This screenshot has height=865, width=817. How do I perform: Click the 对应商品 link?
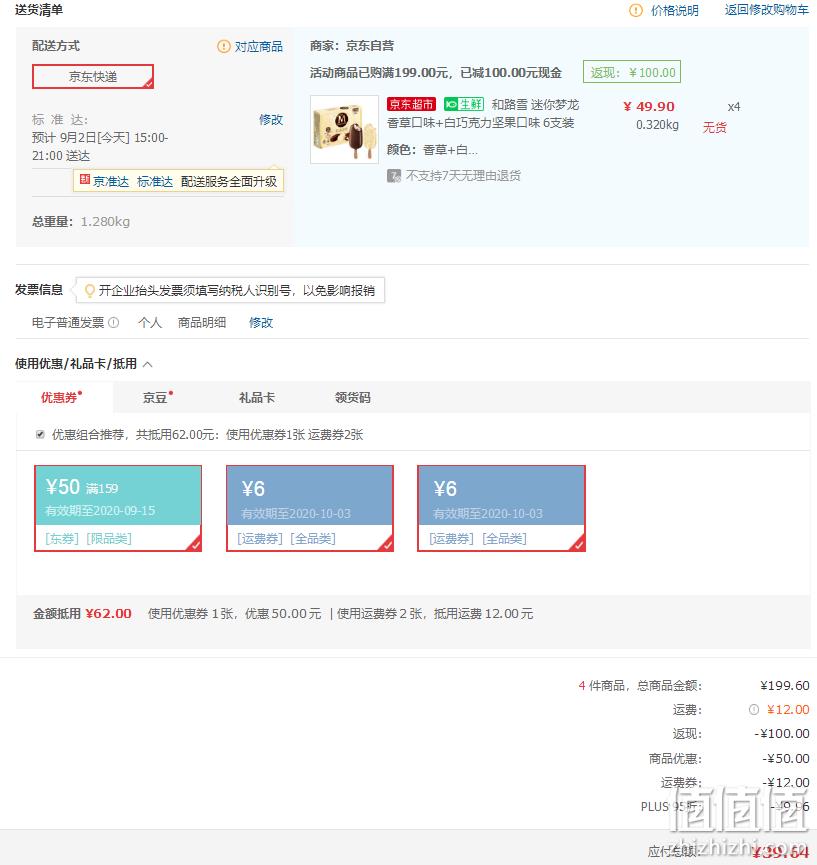tap(259, 46)
